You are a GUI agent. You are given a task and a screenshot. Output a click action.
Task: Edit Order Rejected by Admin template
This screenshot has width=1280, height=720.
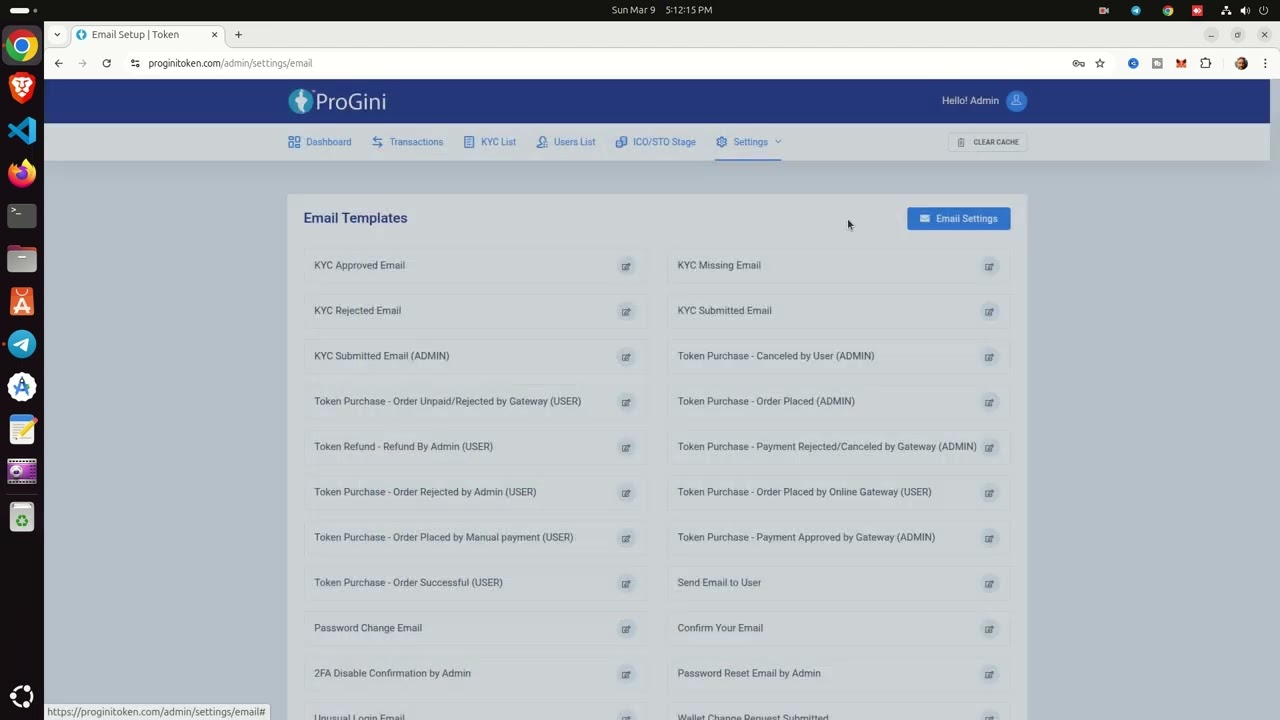[x=626, y=493]
